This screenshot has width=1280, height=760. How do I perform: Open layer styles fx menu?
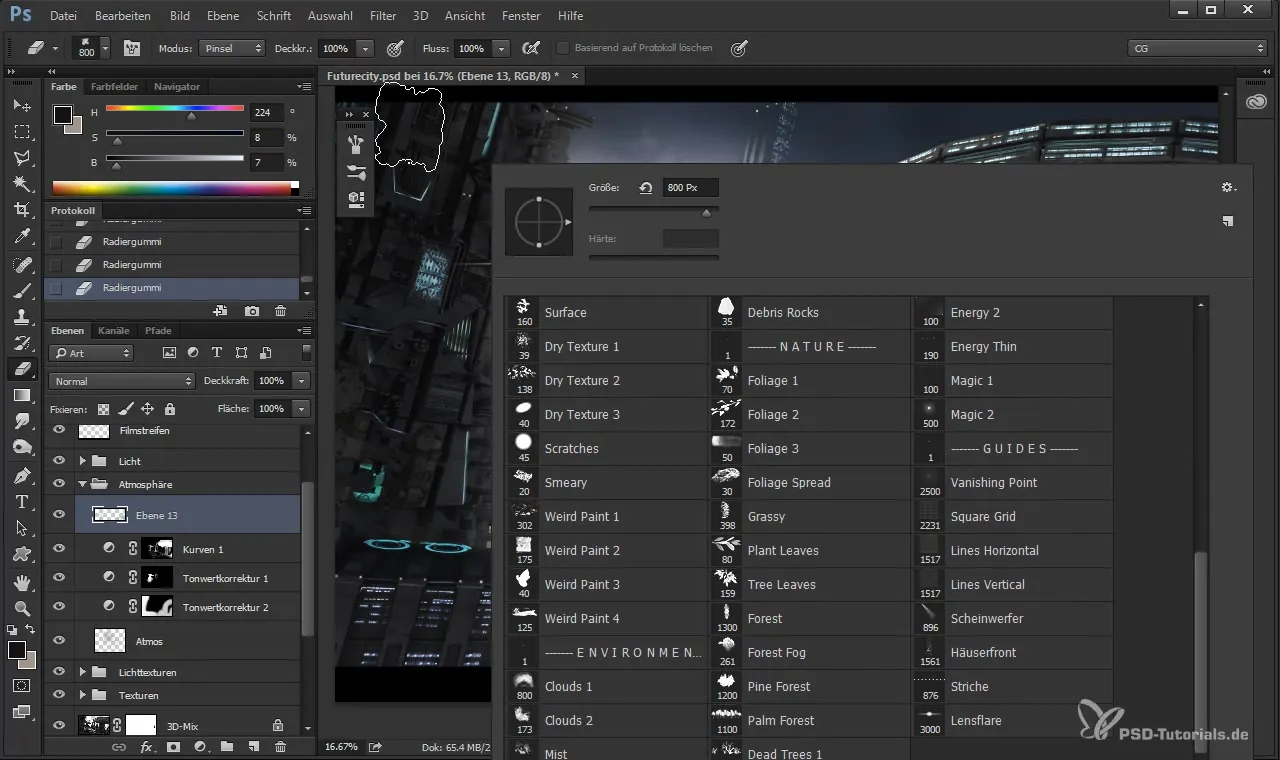(146, 746)
